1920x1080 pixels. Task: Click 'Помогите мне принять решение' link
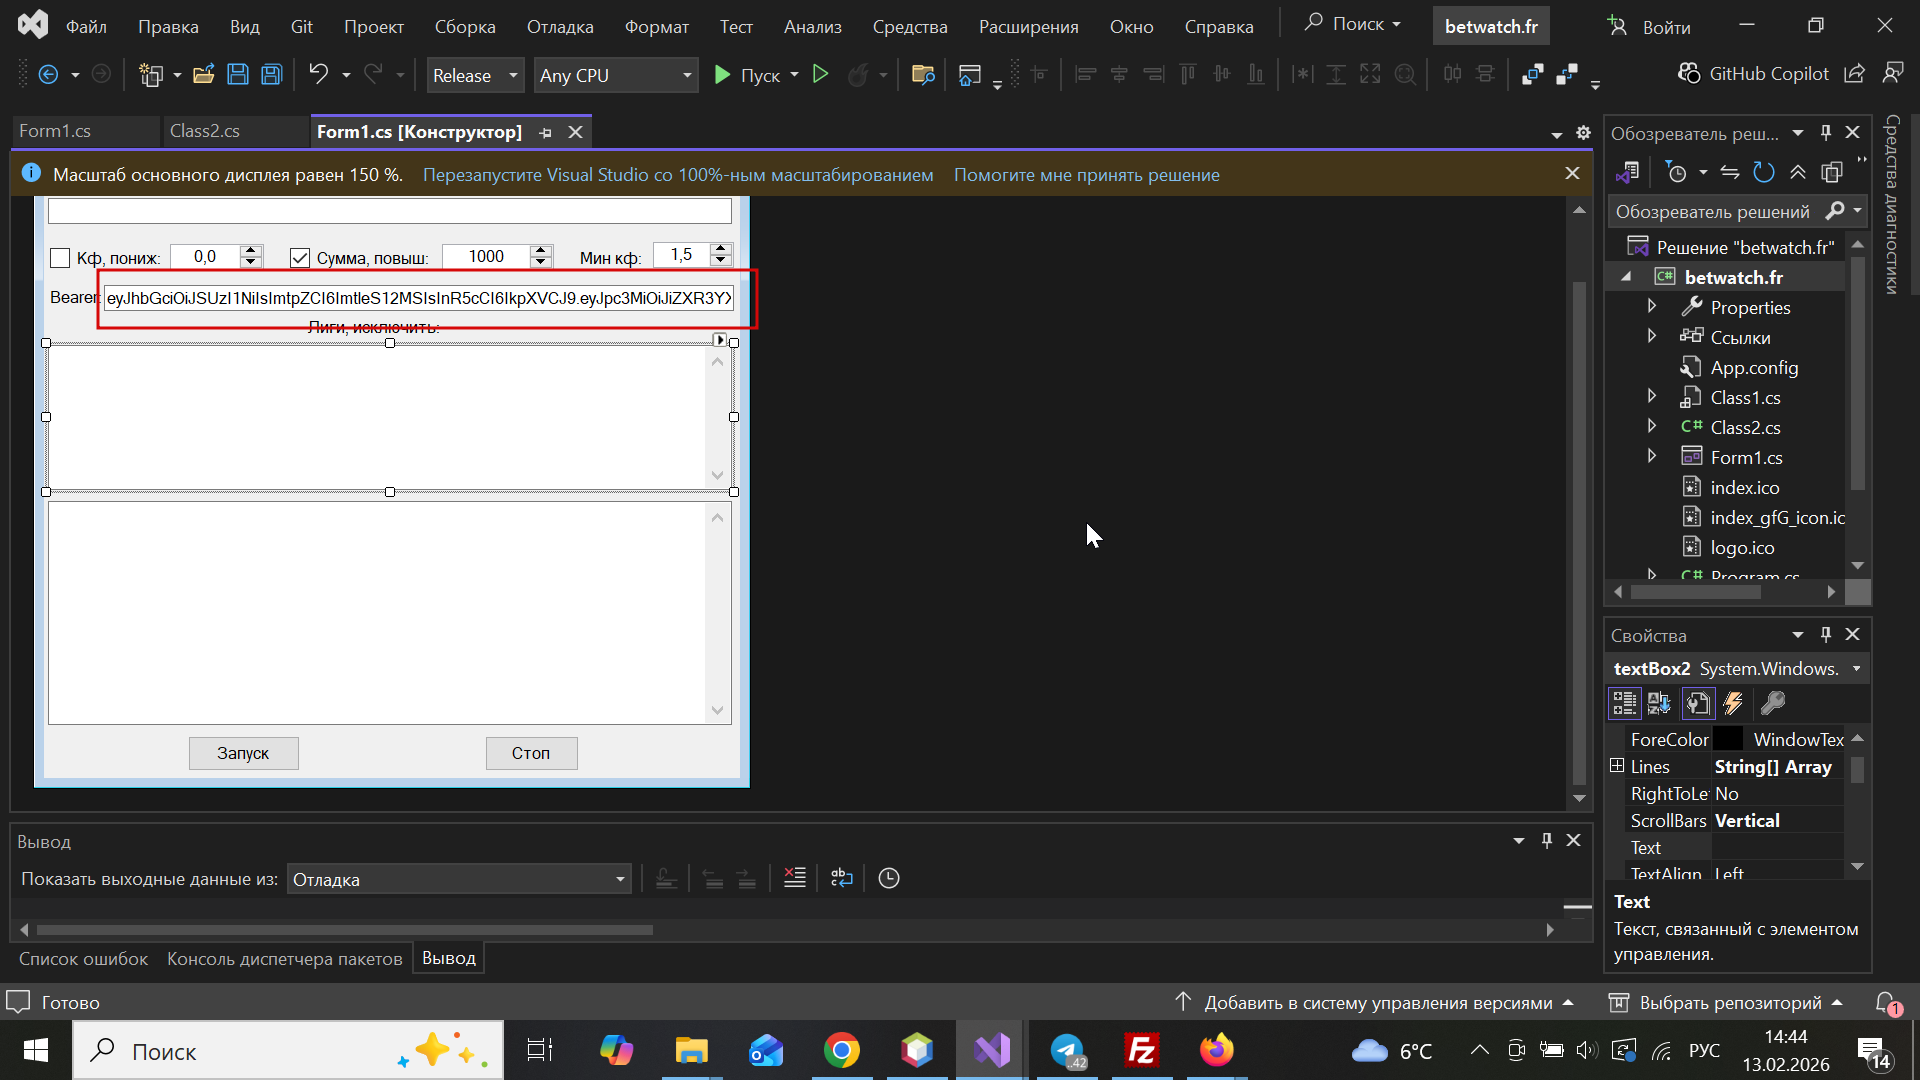coord(1086,175)
